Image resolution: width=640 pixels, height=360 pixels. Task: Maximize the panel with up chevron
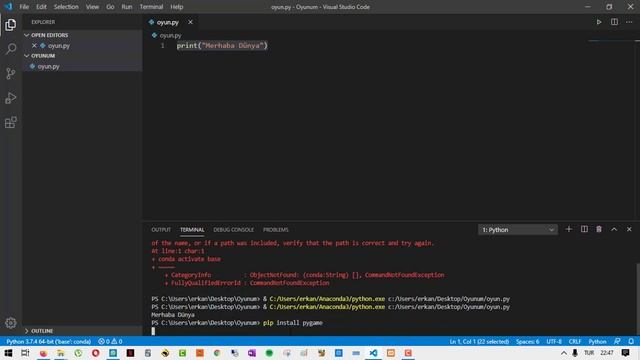pos(614,229)
